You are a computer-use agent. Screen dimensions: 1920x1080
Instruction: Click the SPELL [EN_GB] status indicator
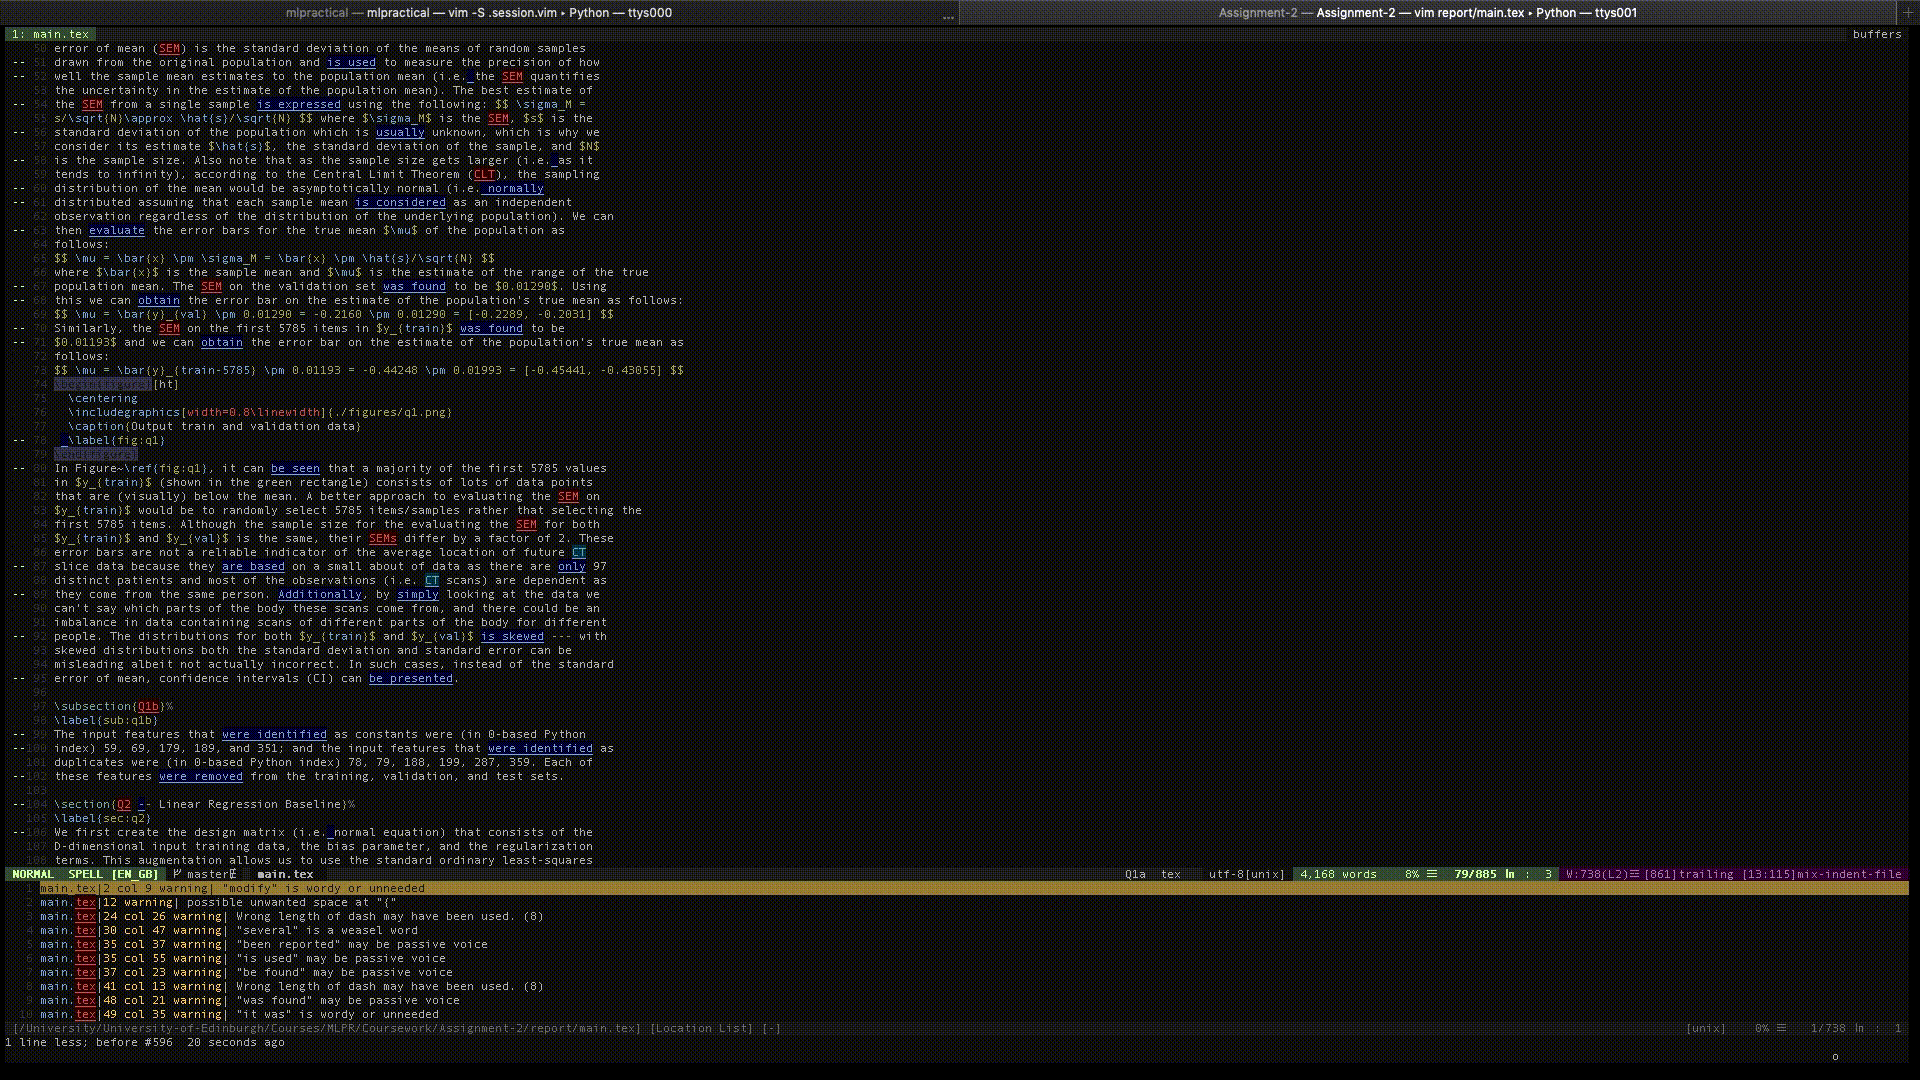(112, 874)
